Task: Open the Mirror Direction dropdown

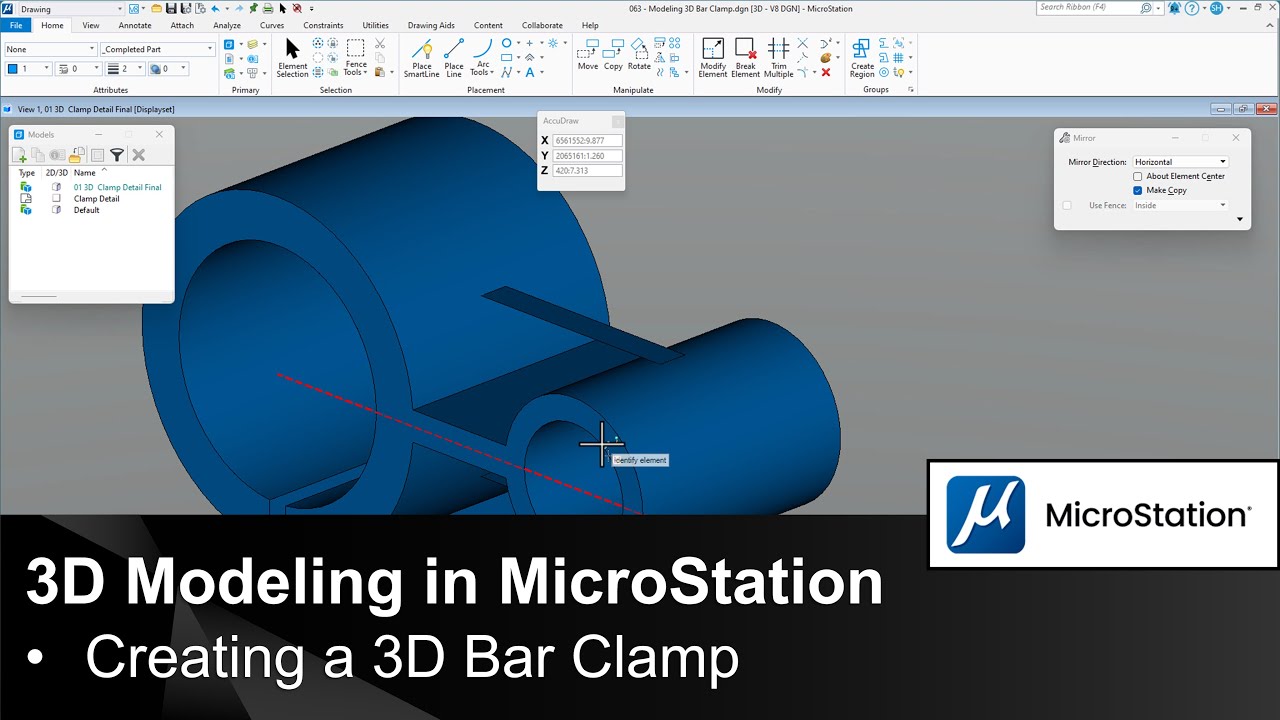Action: click(1180, 162)
